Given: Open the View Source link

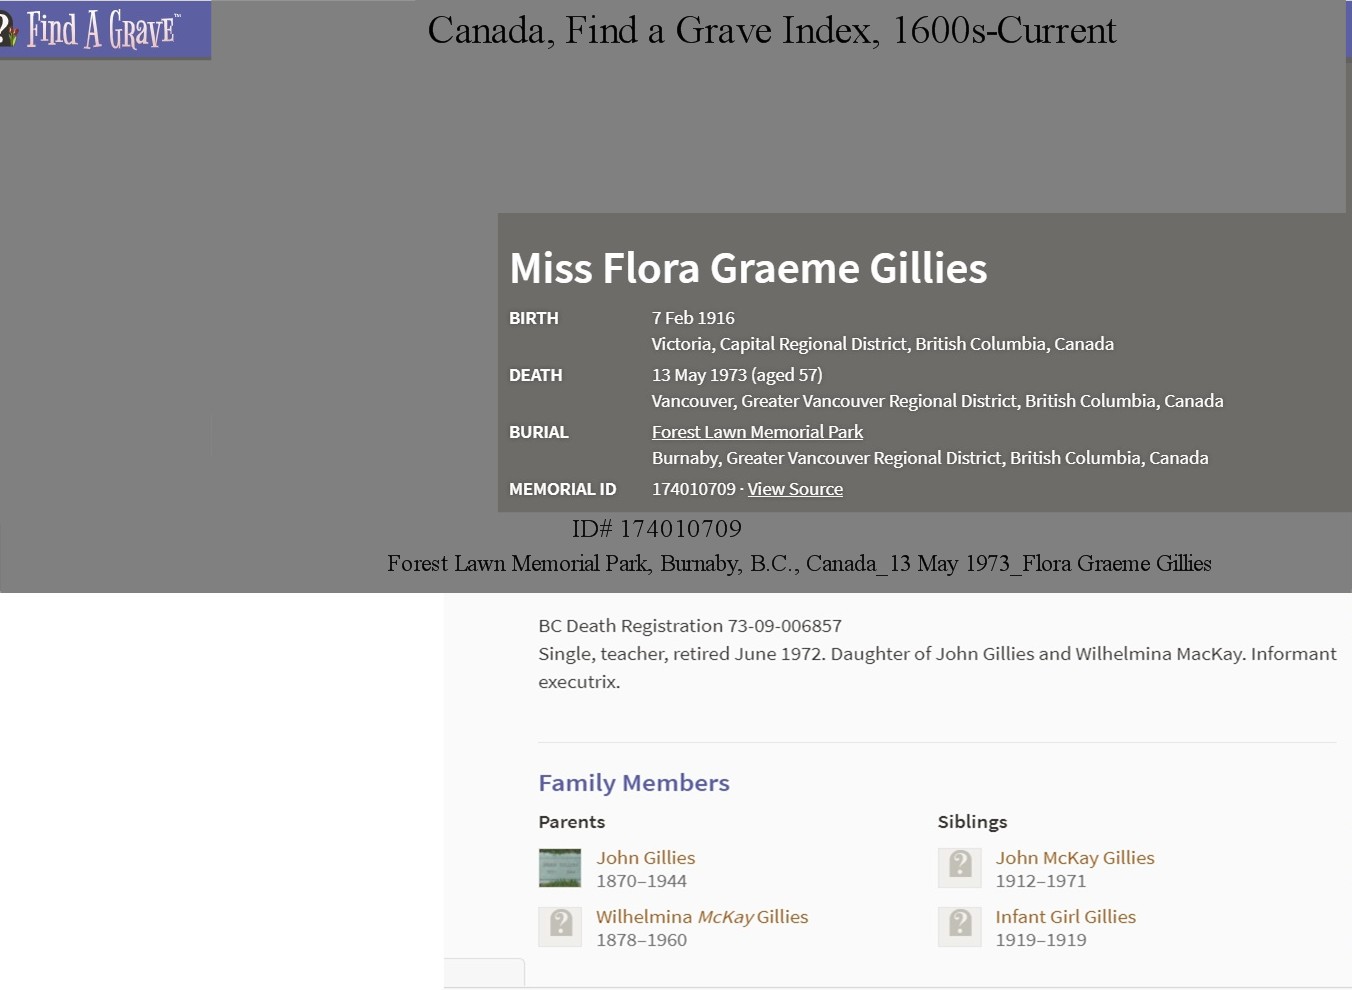Looking at the screenshot, I should tap(795, 489).
